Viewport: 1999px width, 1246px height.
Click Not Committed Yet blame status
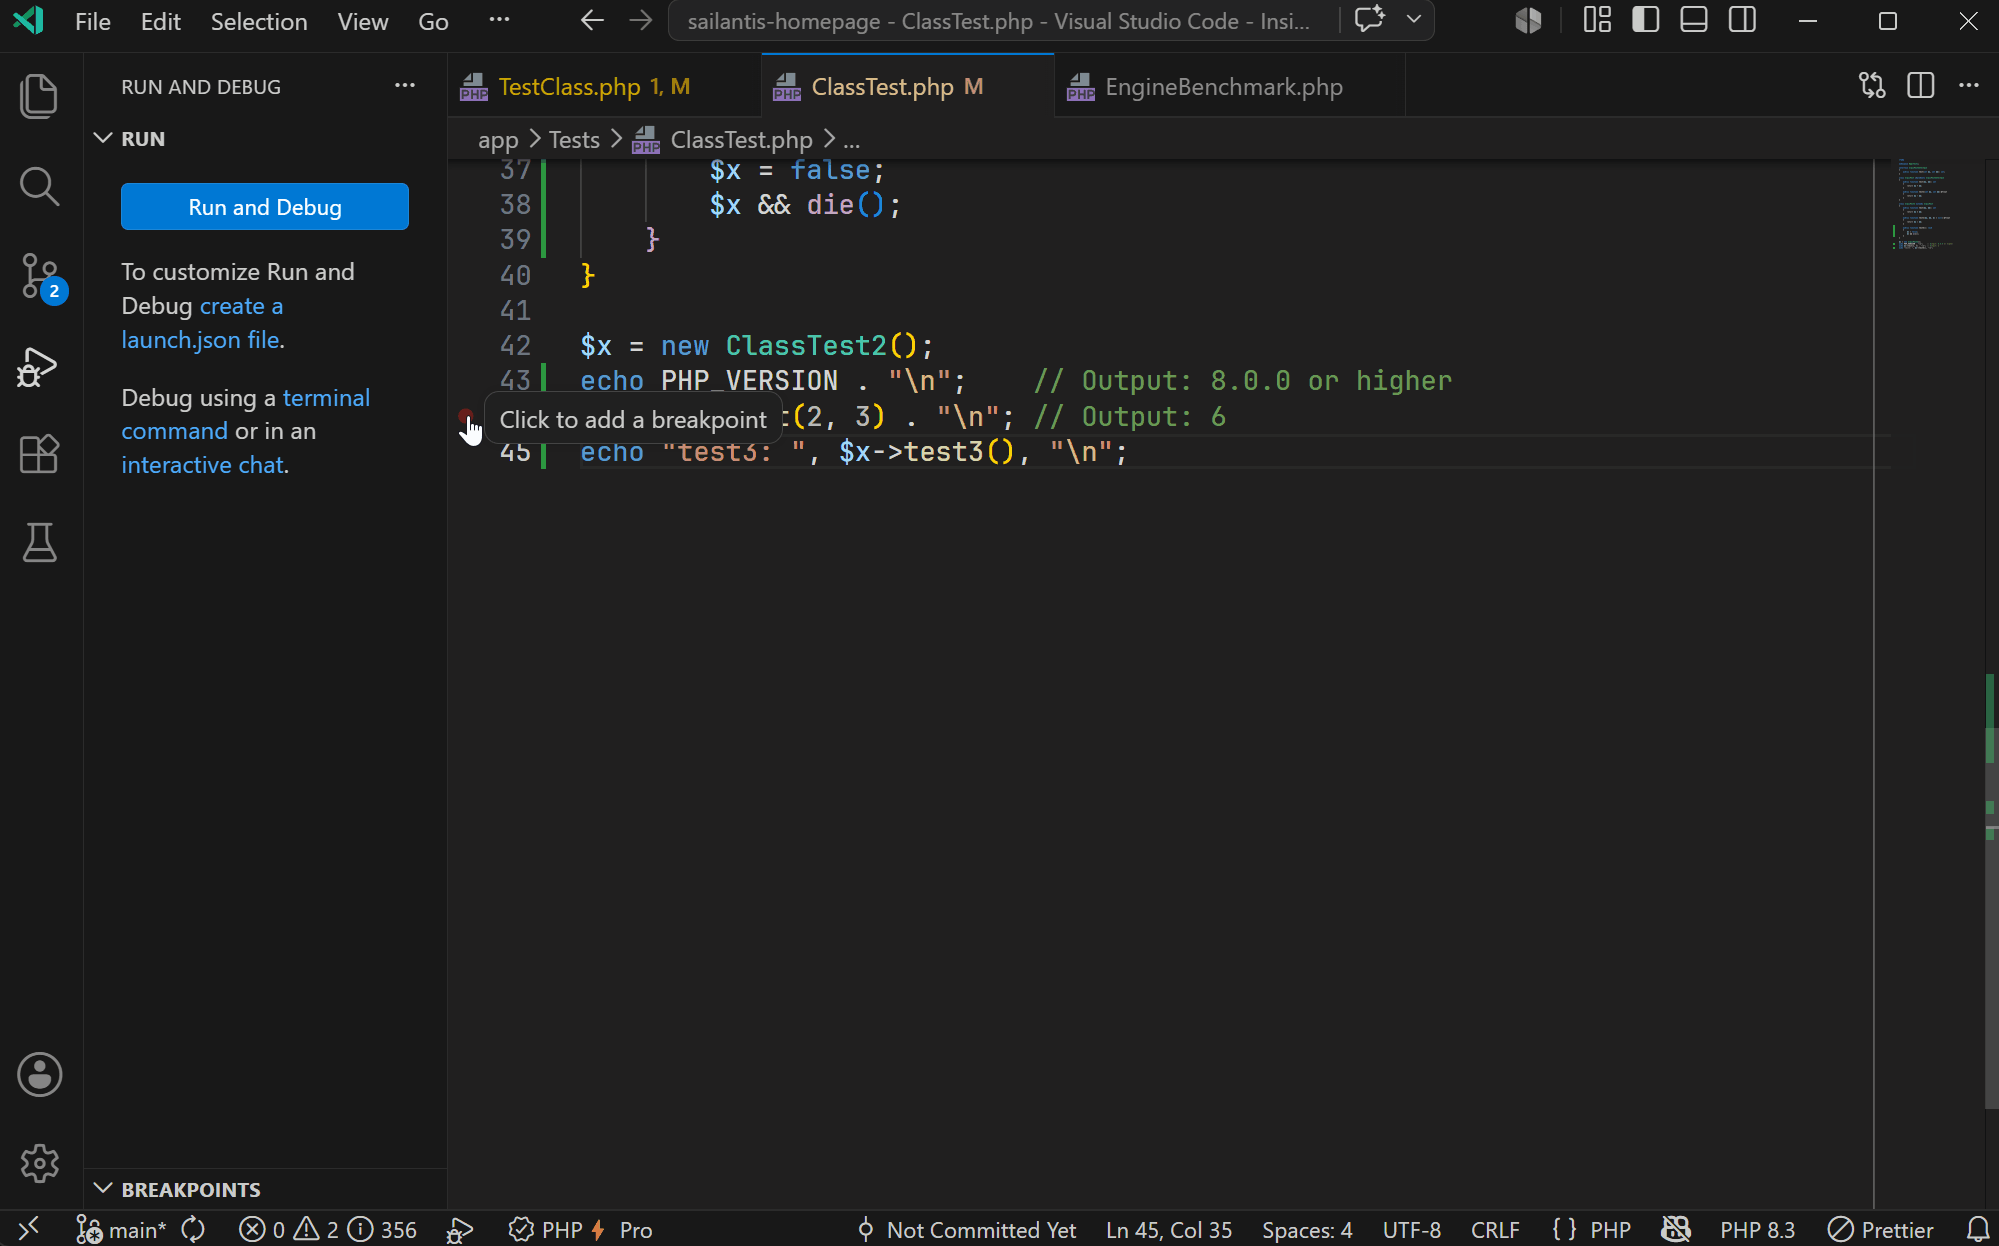[x=966, y=1229]
